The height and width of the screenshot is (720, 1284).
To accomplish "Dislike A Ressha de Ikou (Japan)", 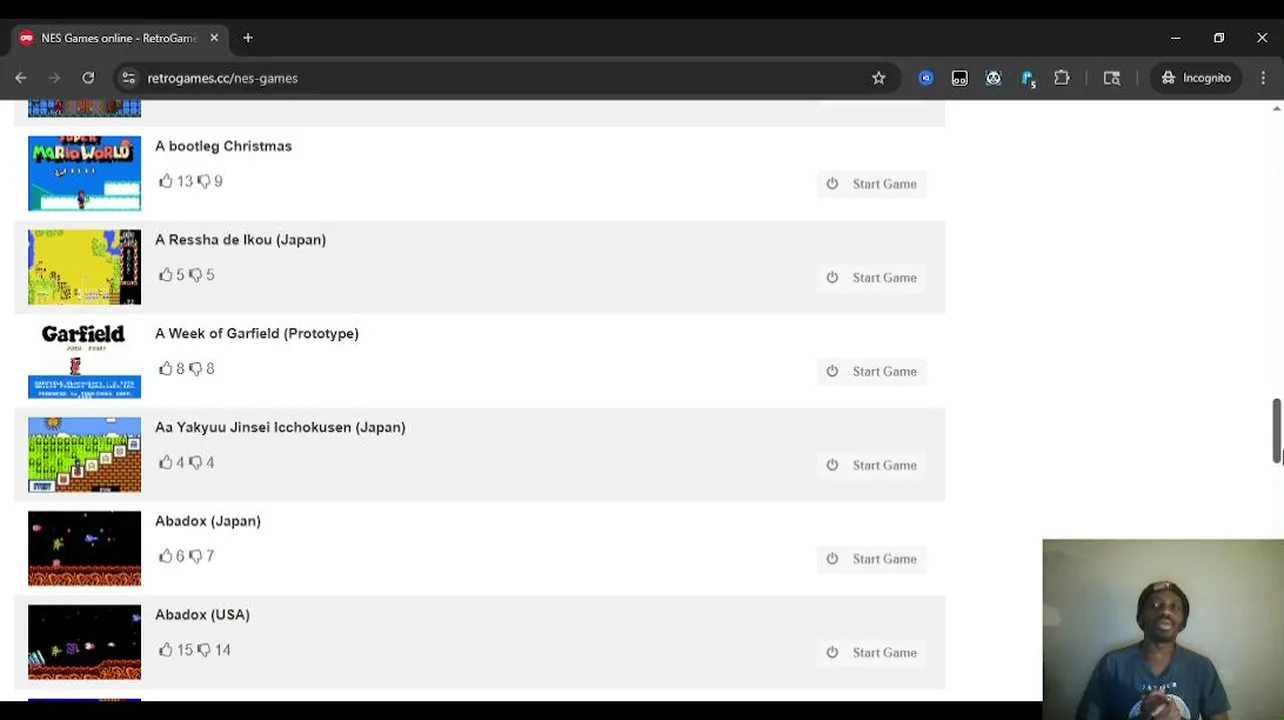I will pyautogui.click(x=195, y=275).
